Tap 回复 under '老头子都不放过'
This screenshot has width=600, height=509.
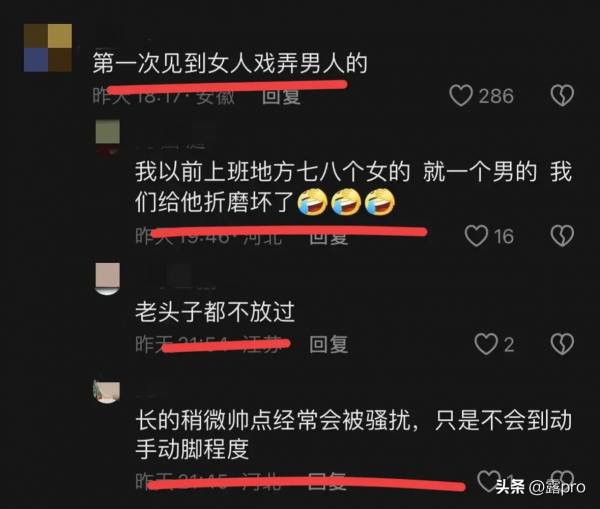coord(329,344)
